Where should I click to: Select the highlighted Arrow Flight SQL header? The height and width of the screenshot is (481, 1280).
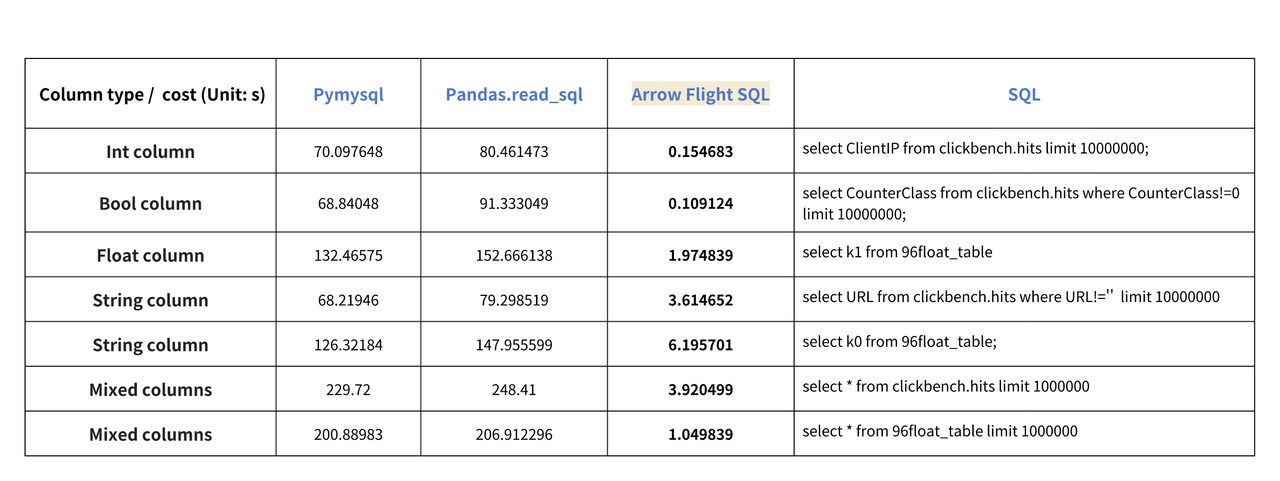click(700, 95)
